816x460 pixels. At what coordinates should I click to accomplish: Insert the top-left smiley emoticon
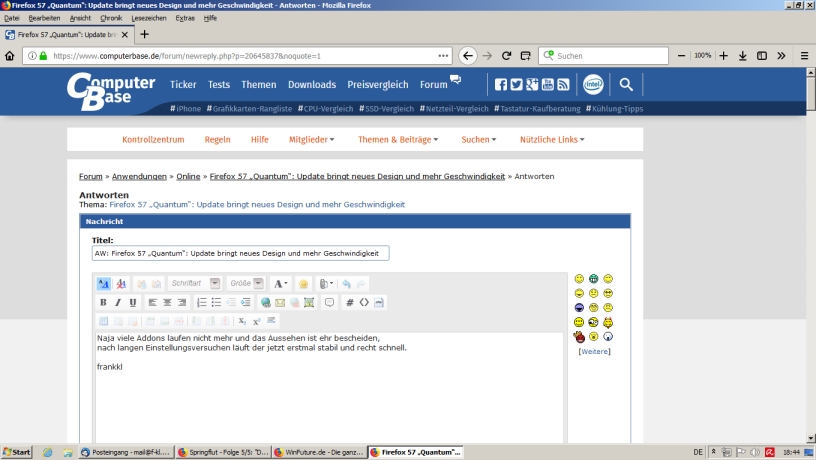click(x=579, y=279)
